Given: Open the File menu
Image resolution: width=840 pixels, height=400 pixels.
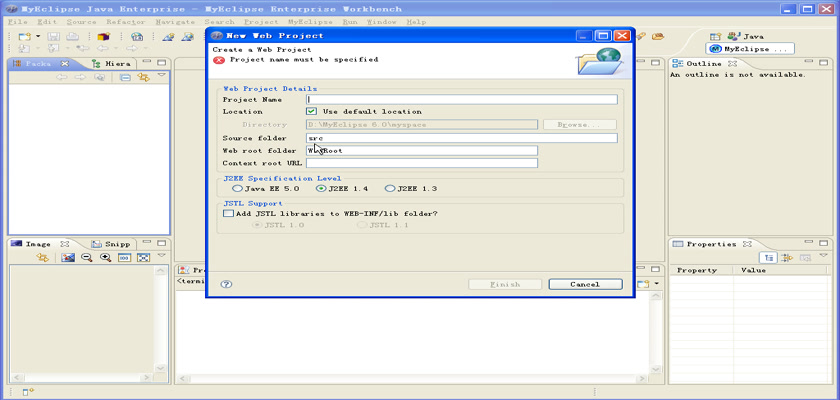Looking at the screenshot, I should 18,22.
